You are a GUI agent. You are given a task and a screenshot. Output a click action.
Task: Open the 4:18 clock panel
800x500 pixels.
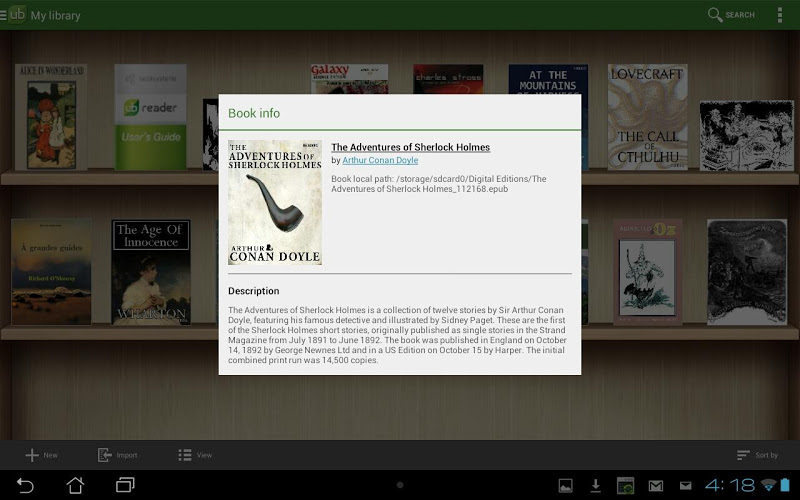click(730, 485)
